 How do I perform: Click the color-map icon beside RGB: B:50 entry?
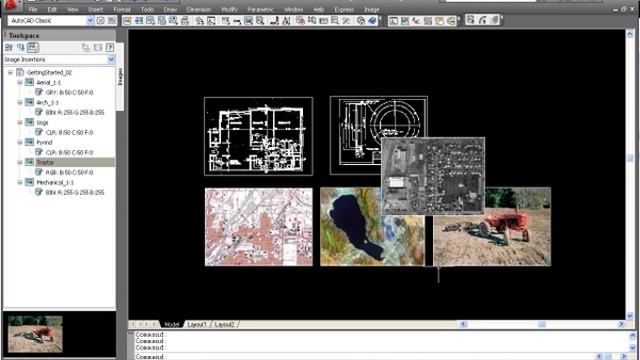39,173
